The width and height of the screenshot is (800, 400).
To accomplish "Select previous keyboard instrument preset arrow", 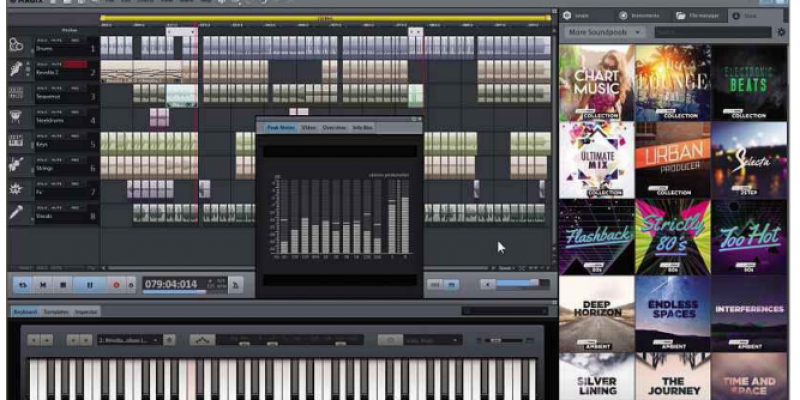I will click(x=73, y=340).
